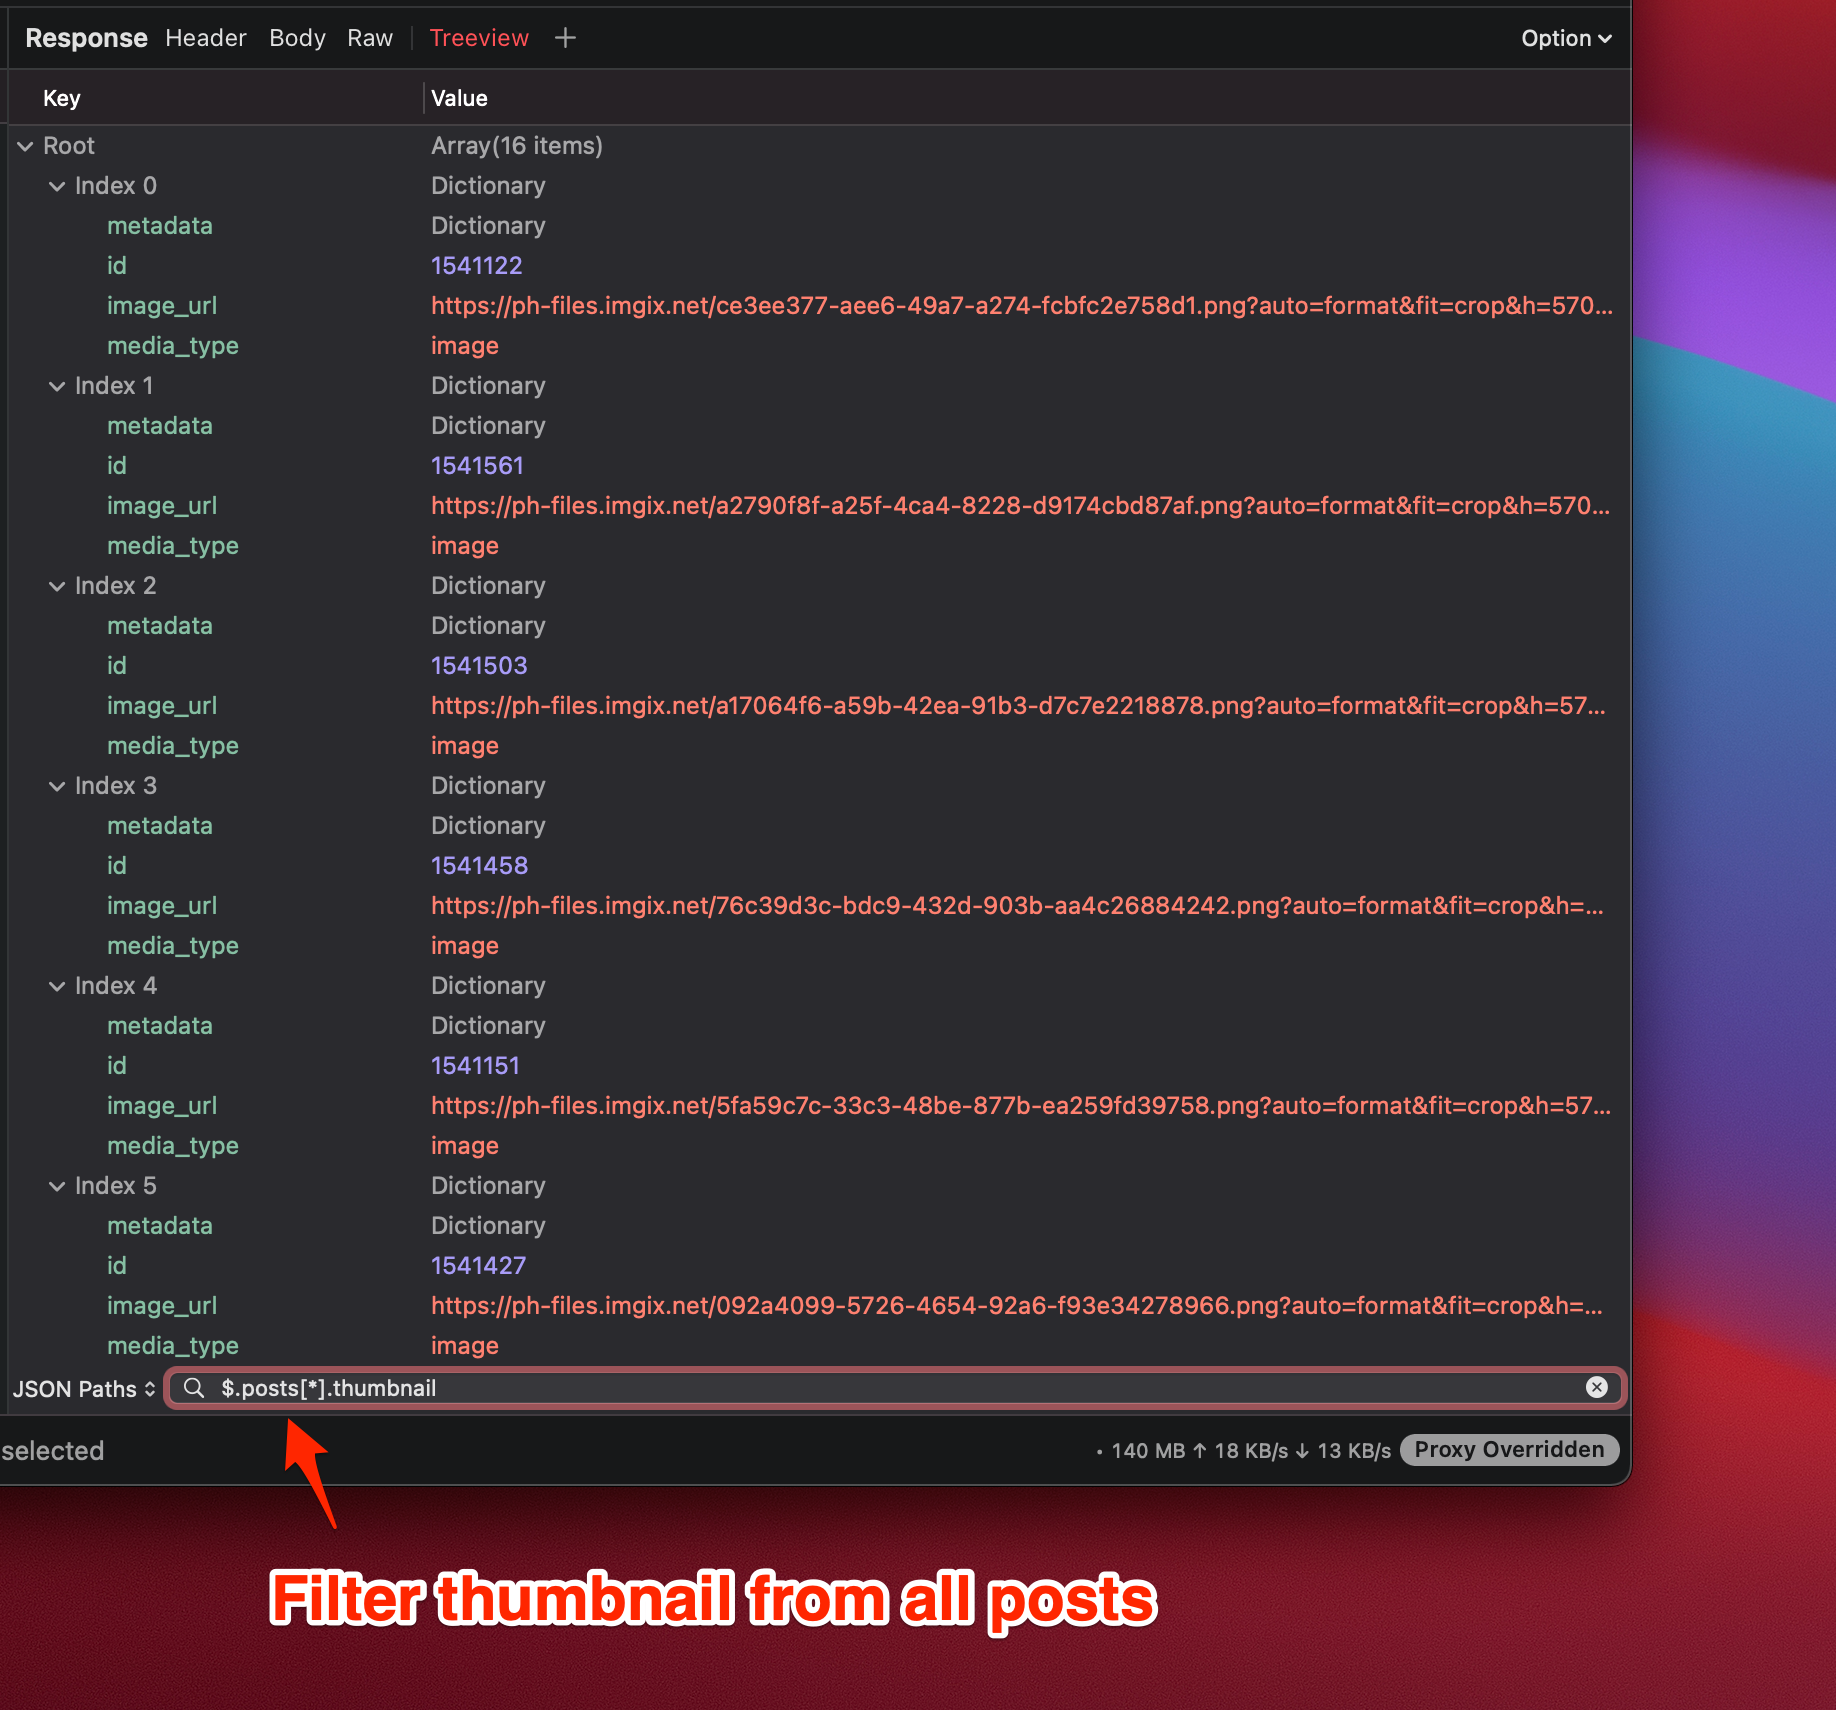Open the Option dropdown
1836x1710 pixels.
(x=1565, y=38)
